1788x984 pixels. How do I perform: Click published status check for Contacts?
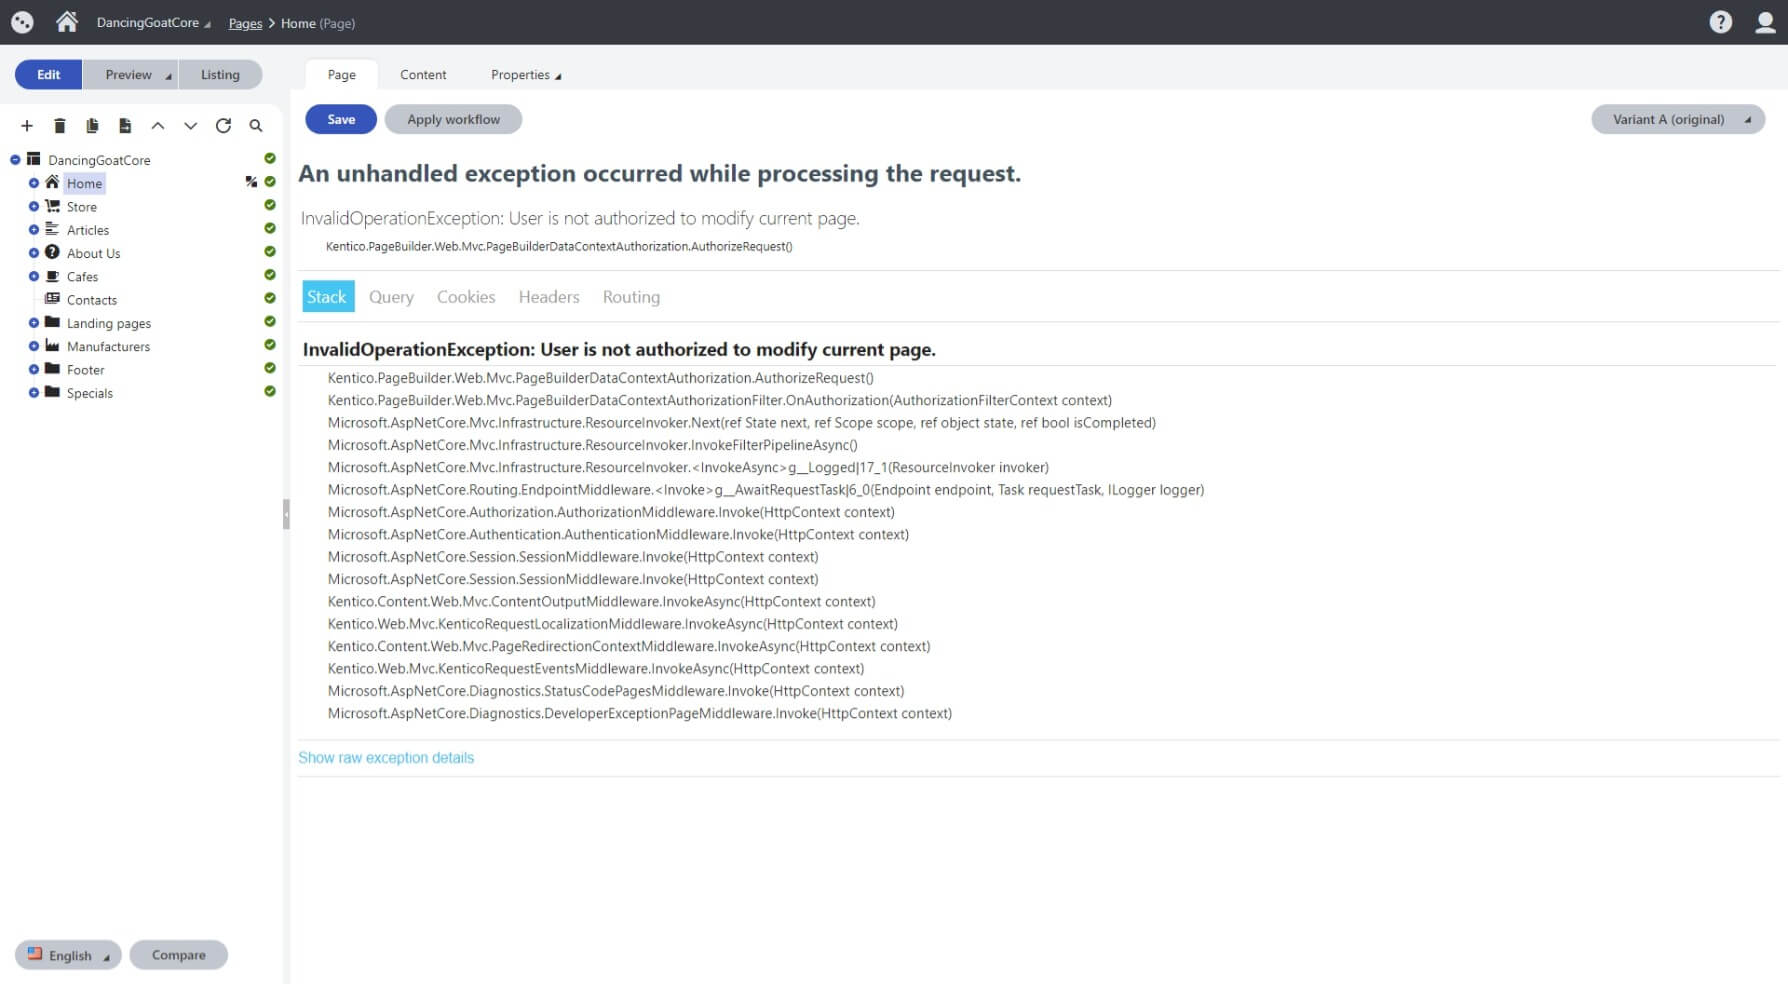coord(270,298)
